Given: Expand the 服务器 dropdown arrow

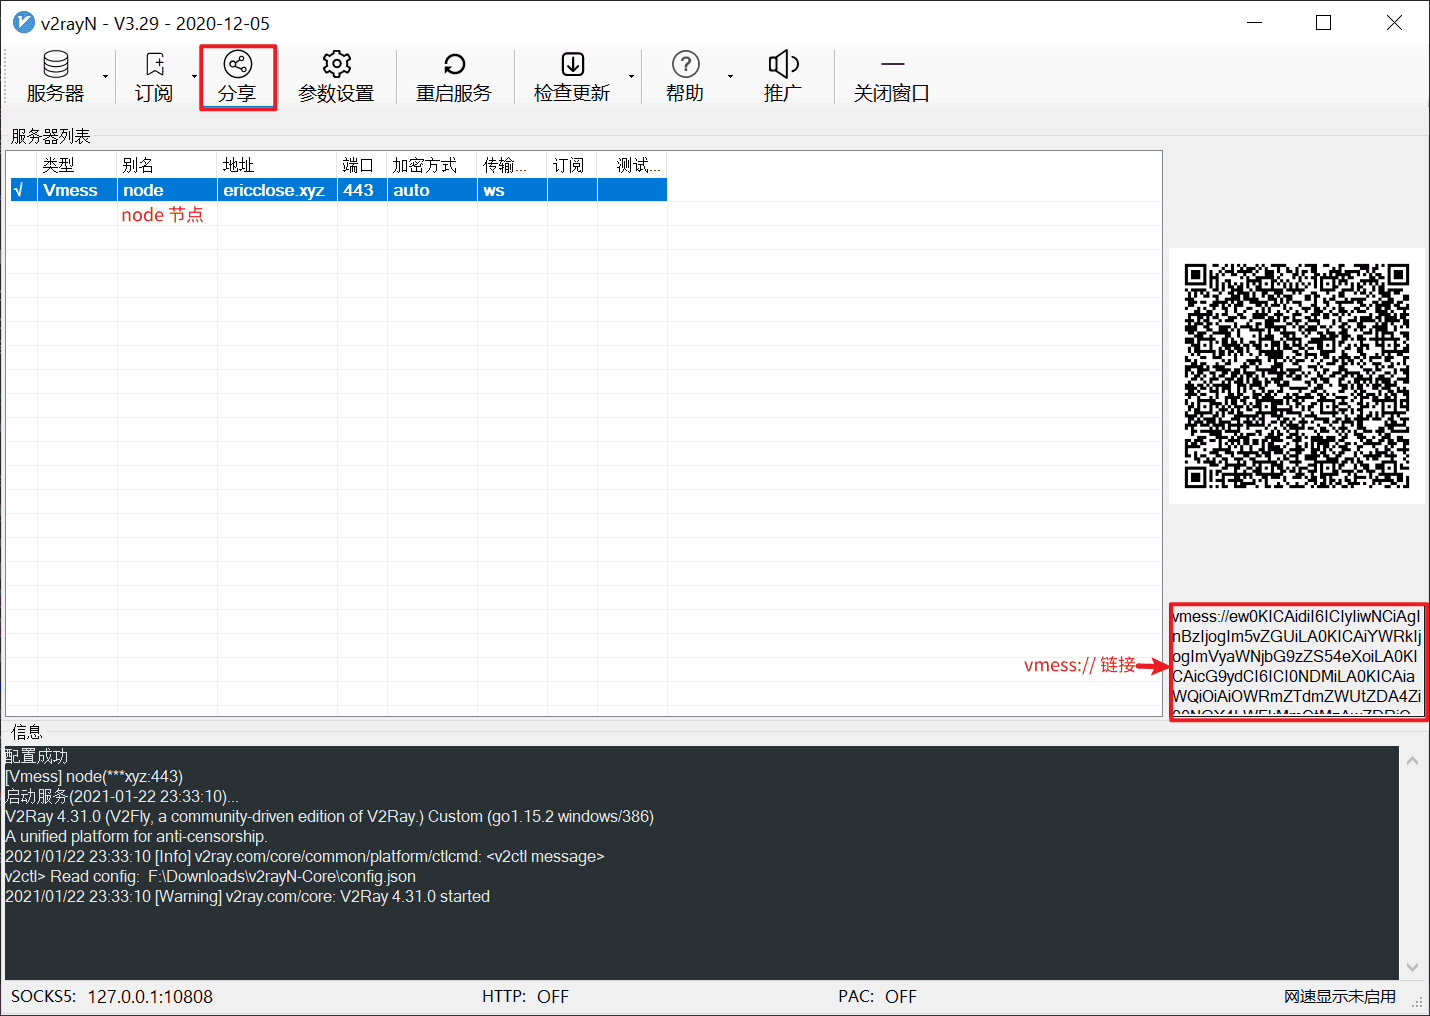Looking at the screenshot, I should pyautogui.click(x=105, y=77).
